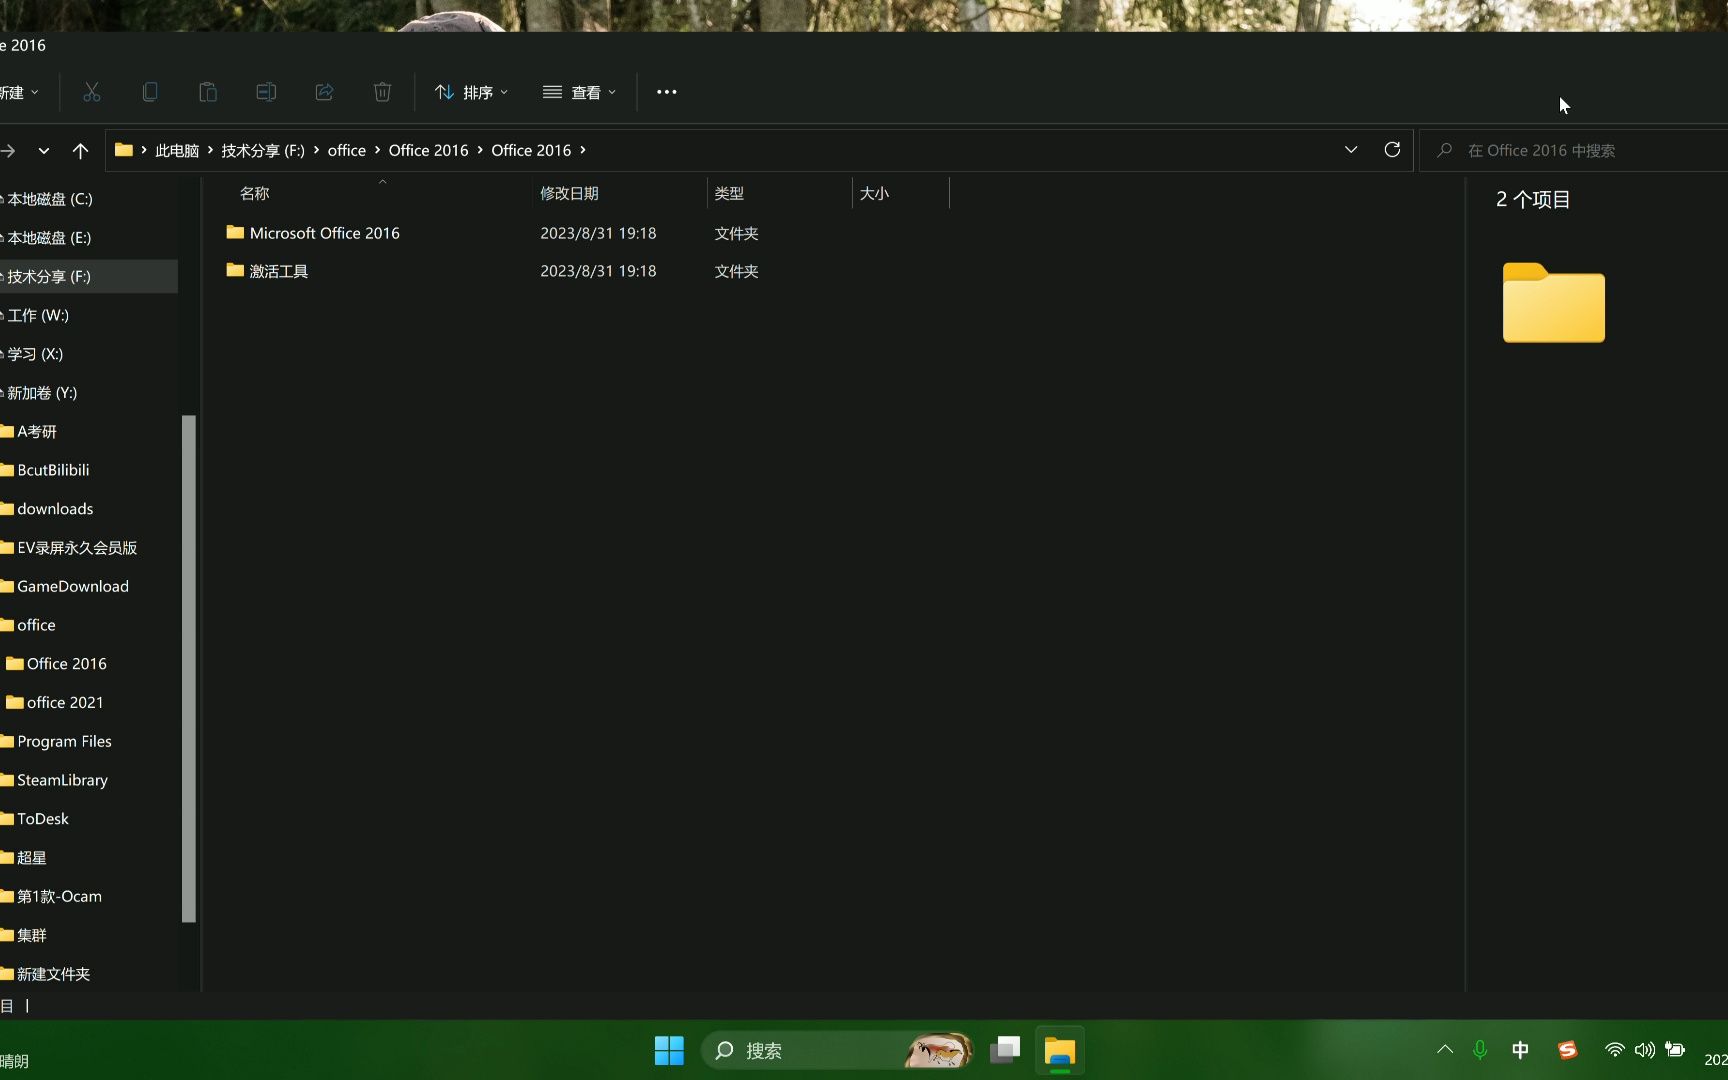Image resolution: width=1728 pixels, height=1080 pixels.
Task: Click folder icon of Microsoft Office 2016
Action: pyautogui.click(x=235, y=232)
